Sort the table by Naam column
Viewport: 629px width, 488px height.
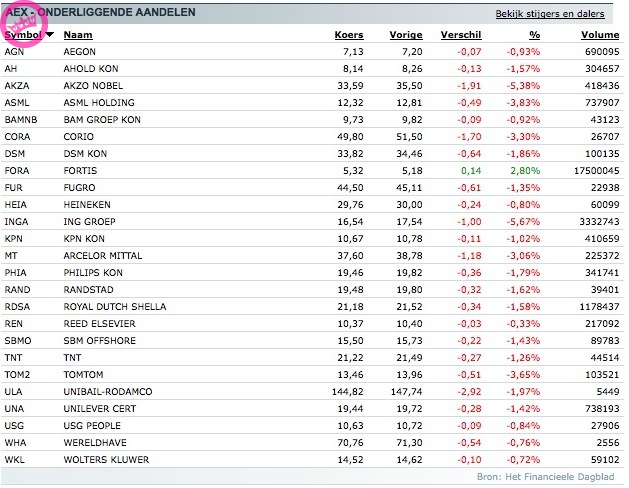pos(78,35)
